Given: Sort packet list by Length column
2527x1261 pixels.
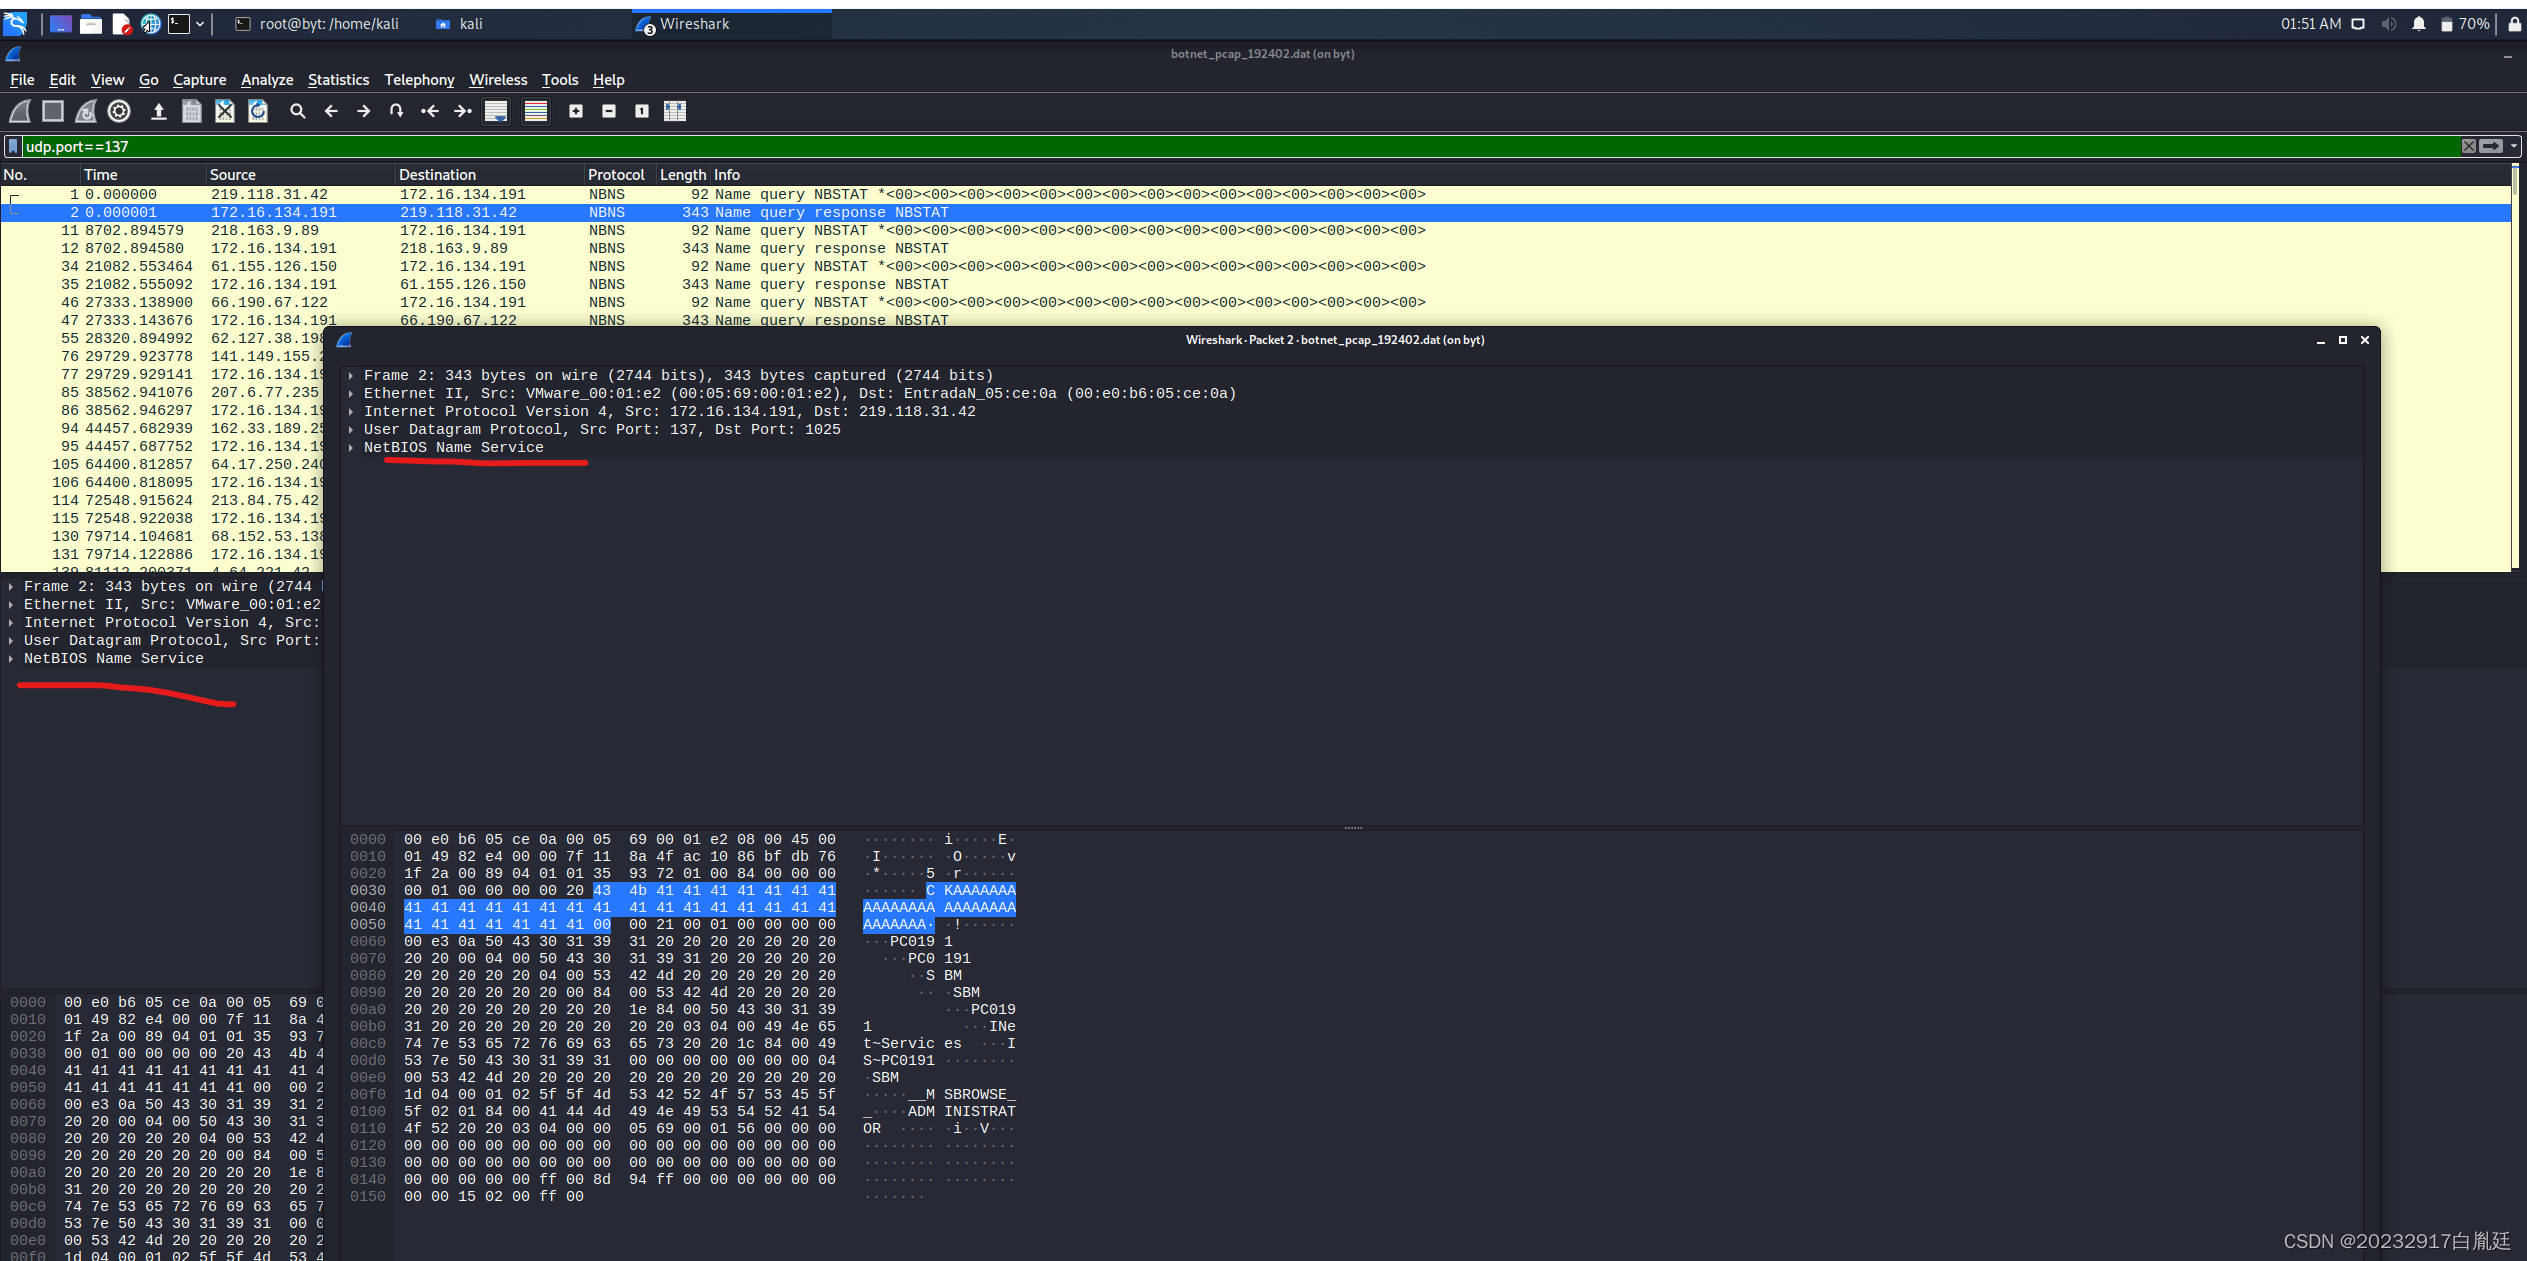Looking at the screenshot, I should click(x=683, y=175).
